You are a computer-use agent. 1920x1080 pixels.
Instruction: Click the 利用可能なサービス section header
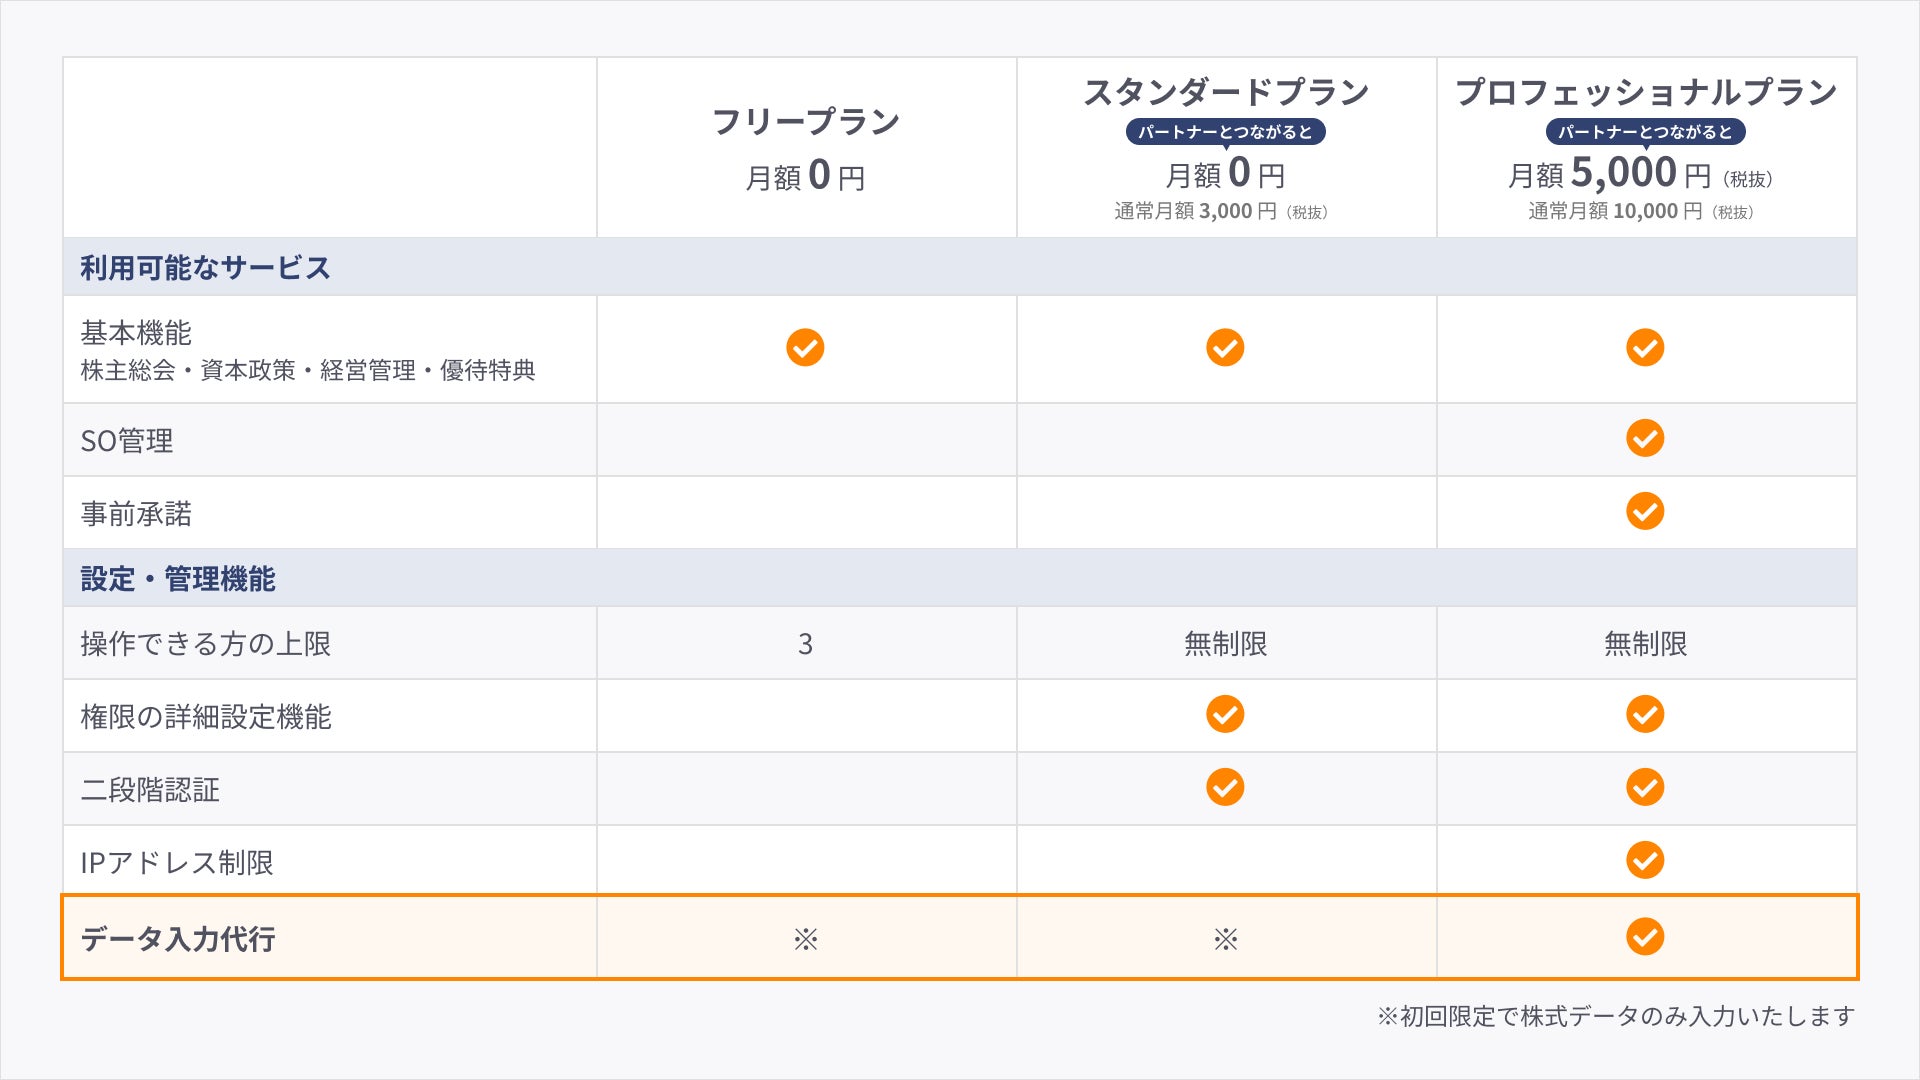205,268
